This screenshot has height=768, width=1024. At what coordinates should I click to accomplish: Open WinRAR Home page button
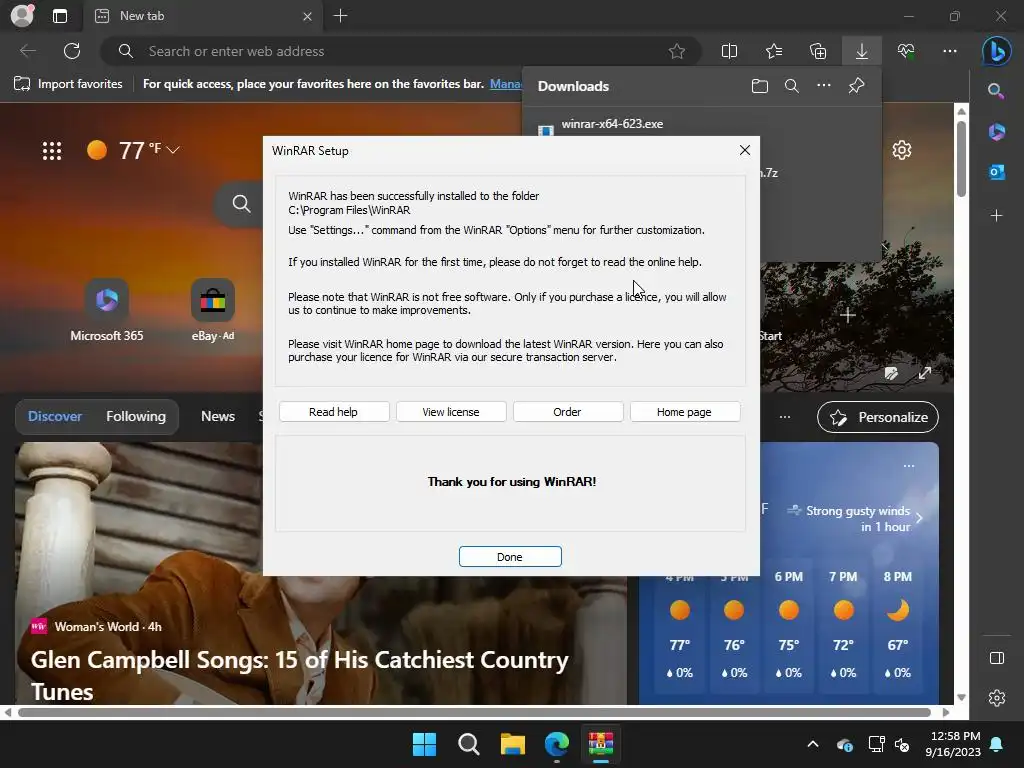click(684, 412)
